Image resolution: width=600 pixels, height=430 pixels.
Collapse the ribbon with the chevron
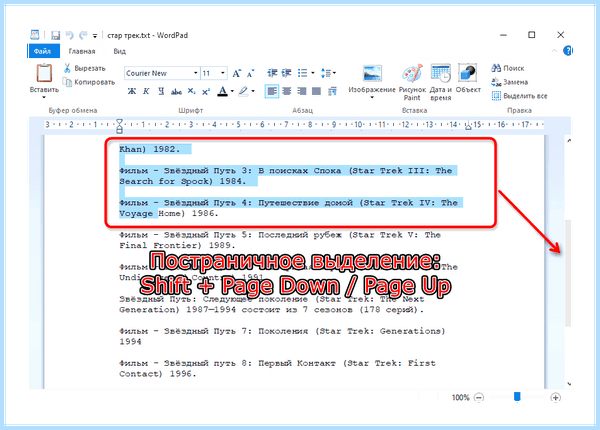click(x=554, y=51)
